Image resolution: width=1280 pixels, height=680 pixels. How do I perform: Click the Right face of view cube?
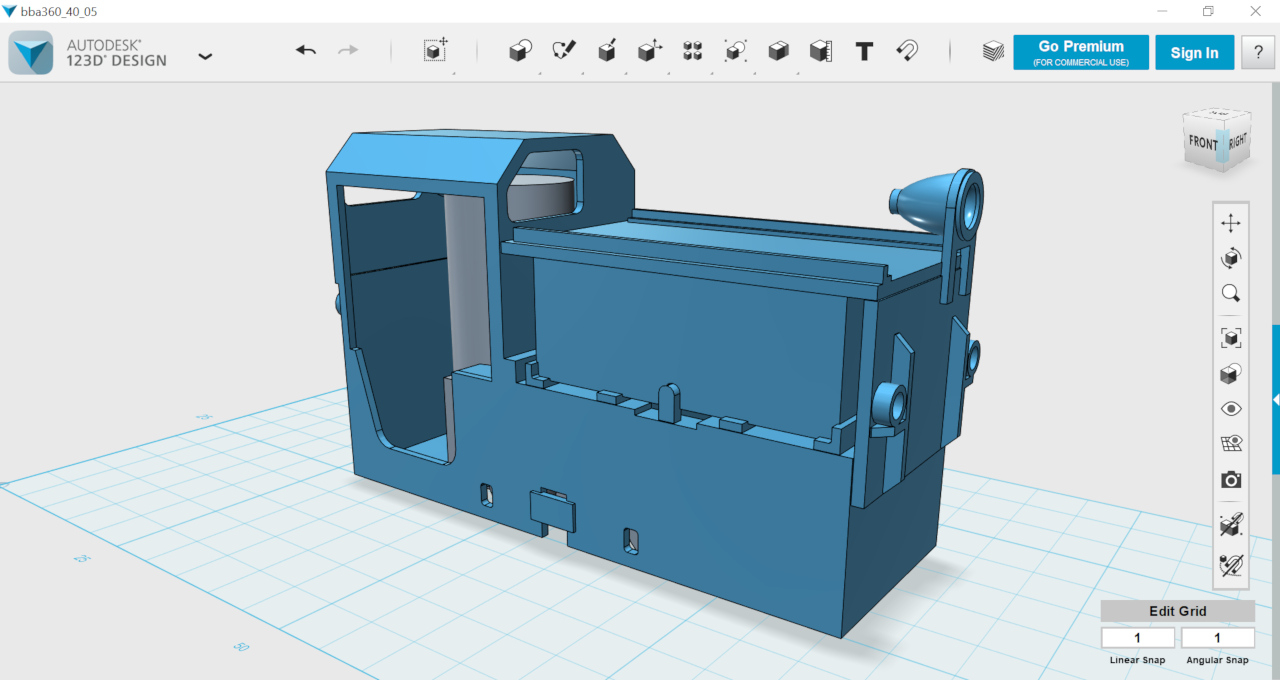coord(1238,142)
